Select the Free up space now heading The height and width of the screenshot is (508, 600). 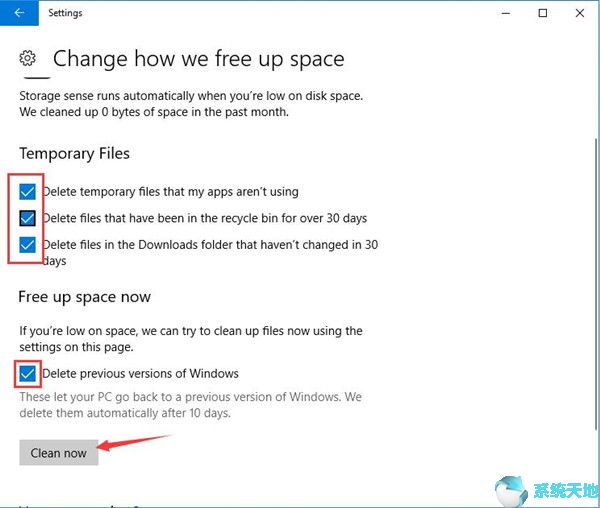pos(82,297)
